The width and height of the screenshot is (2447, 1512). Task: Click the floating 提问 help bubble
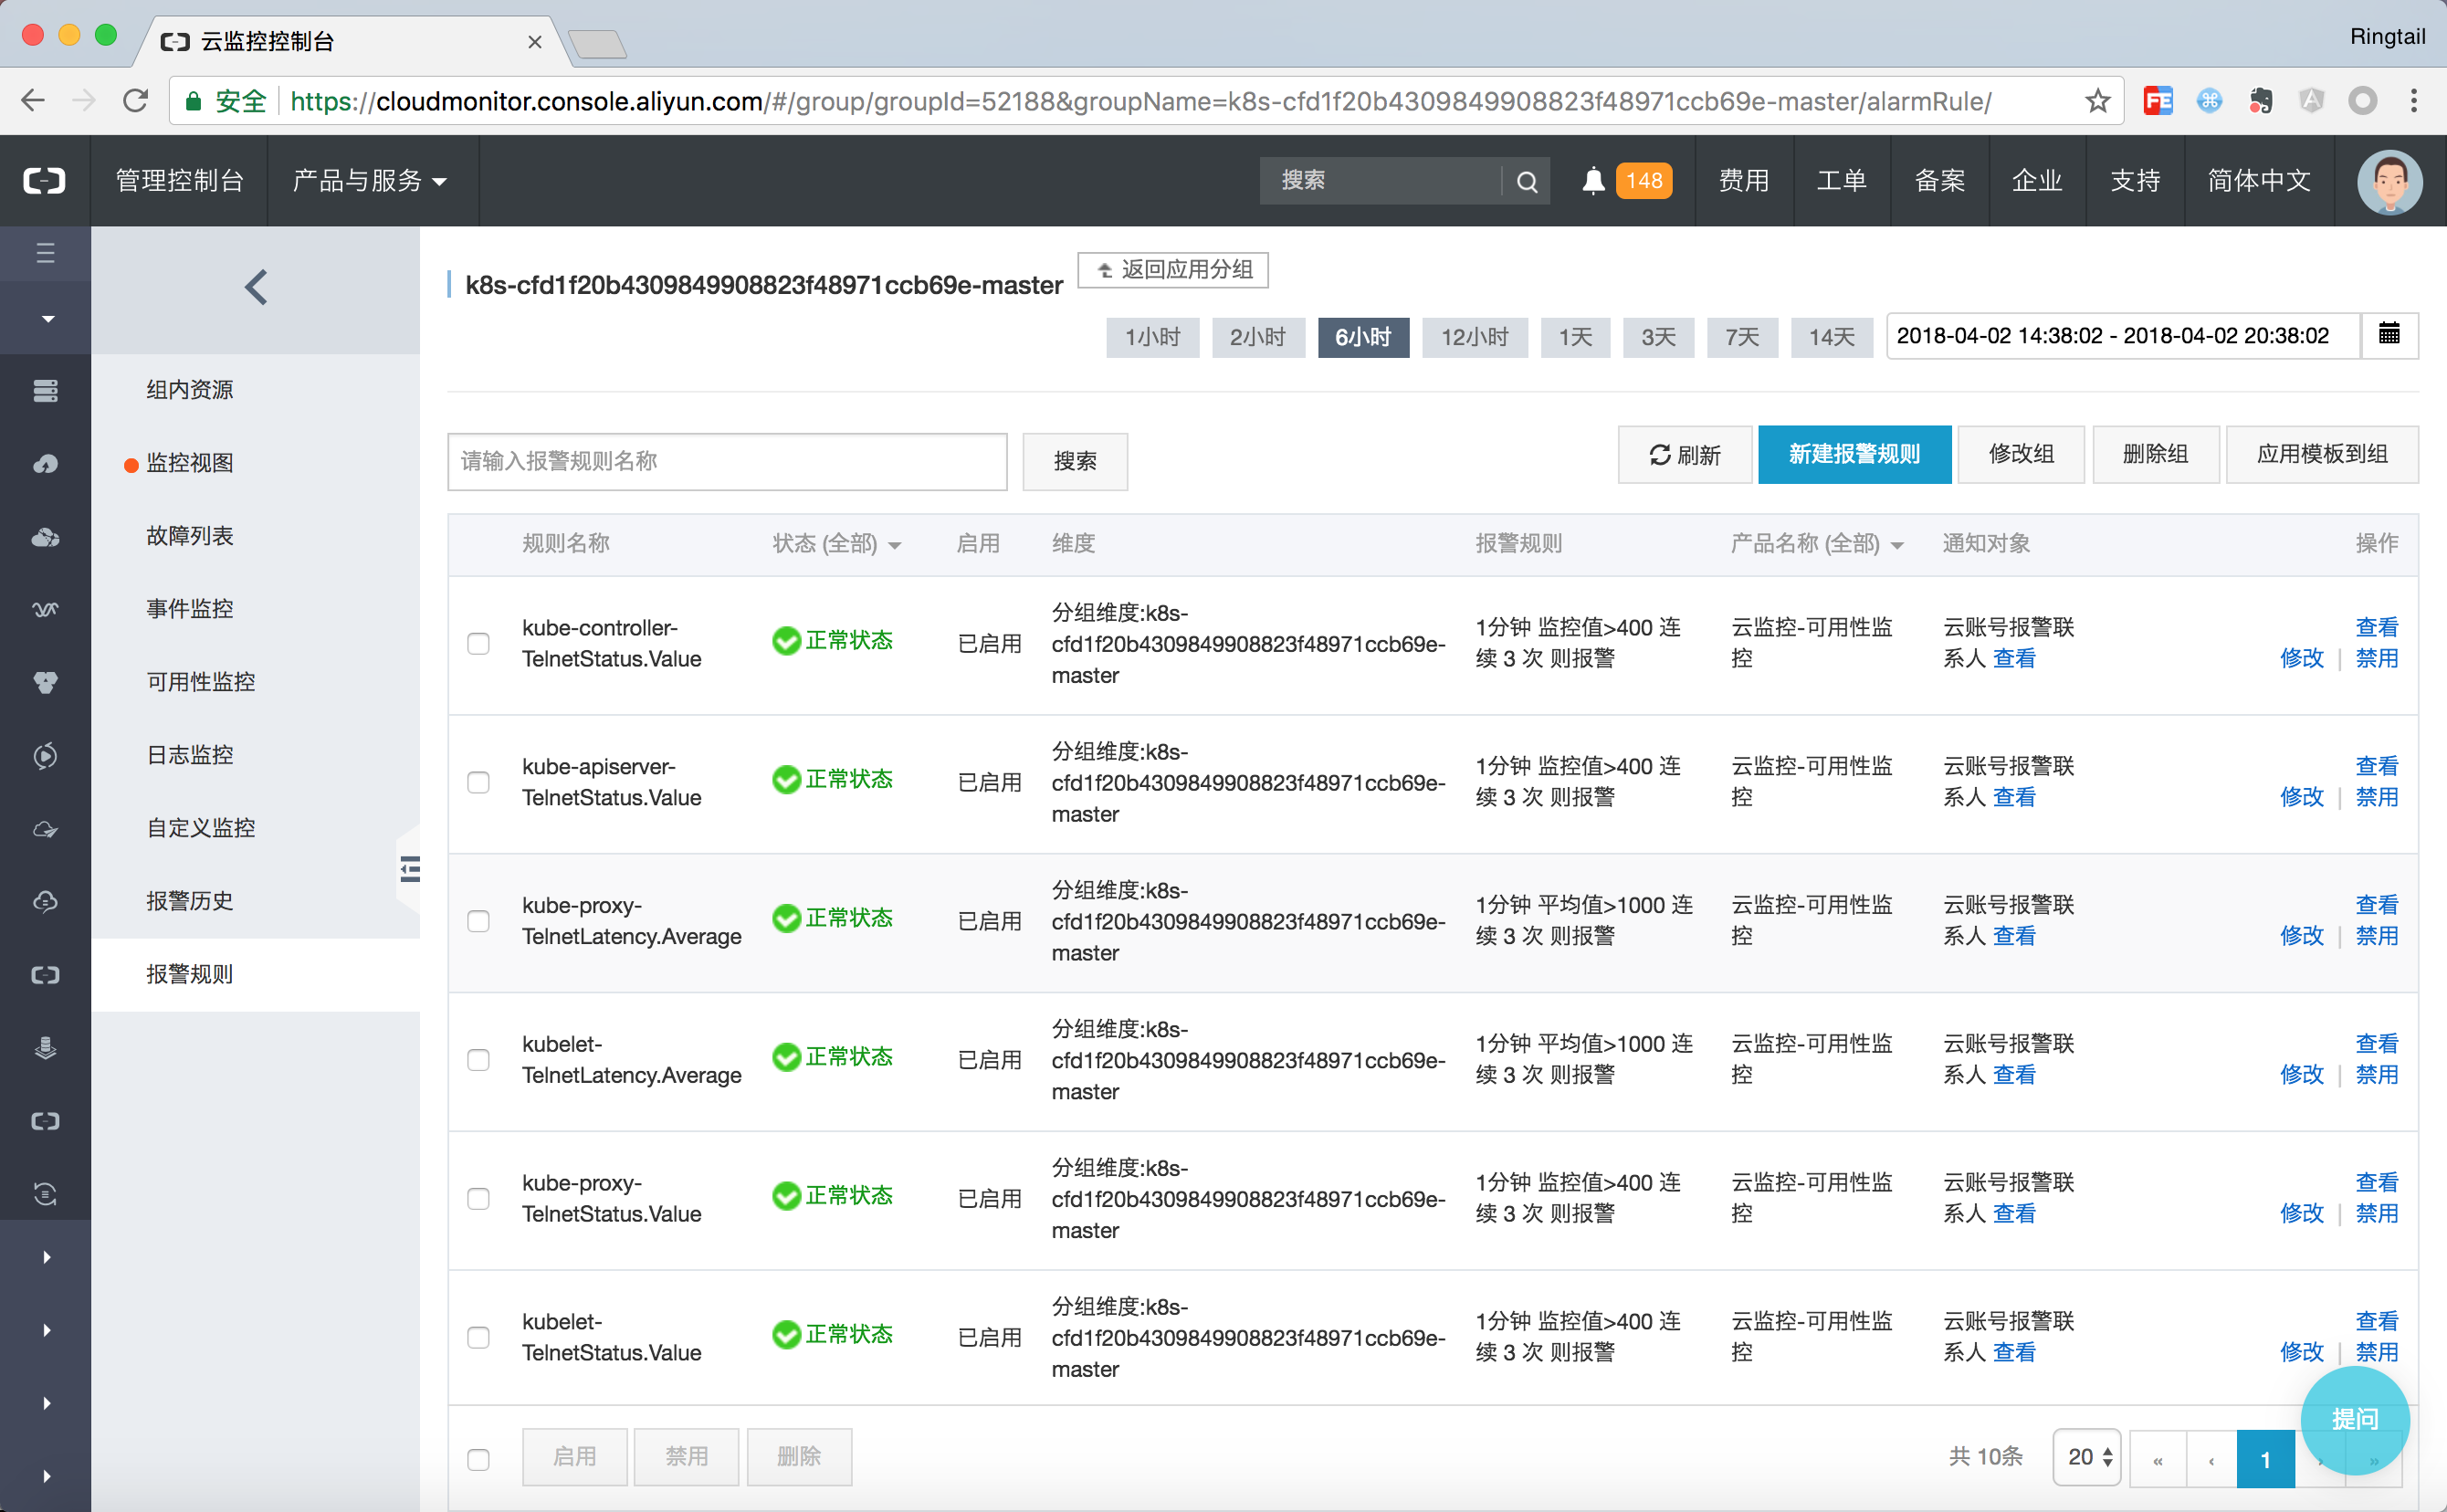click(2354, 1418)
